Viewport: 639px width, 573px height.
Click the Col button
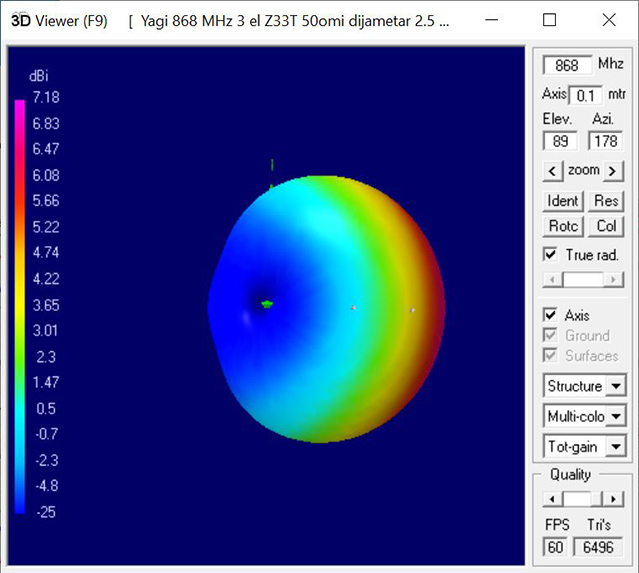click(606, 226)
